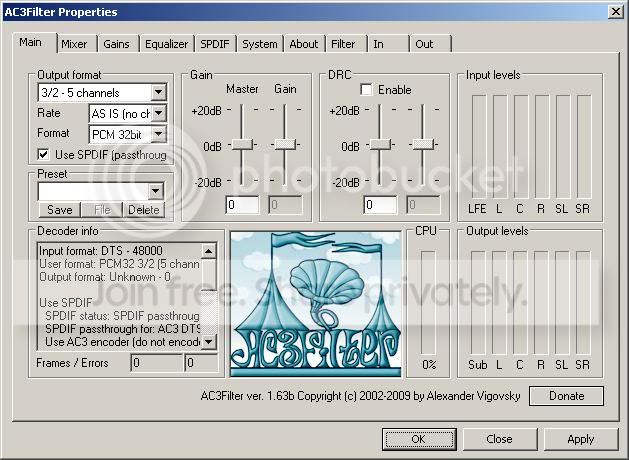The image size is (629, 460).
Task: Click the Master gain value field
Action: tap(242, 205)
